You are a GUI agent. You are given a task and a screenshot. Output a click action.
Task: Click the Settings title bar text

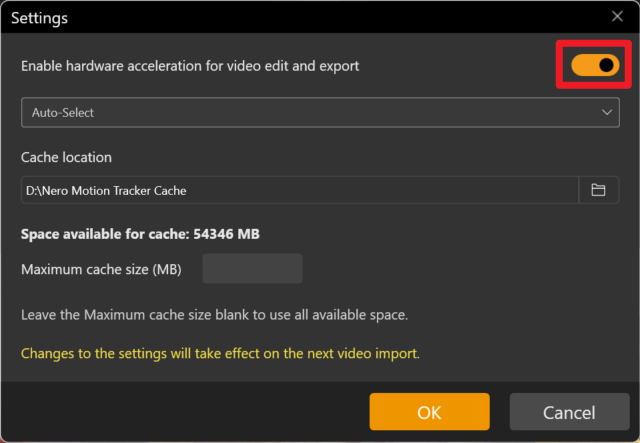coord(40,17)
